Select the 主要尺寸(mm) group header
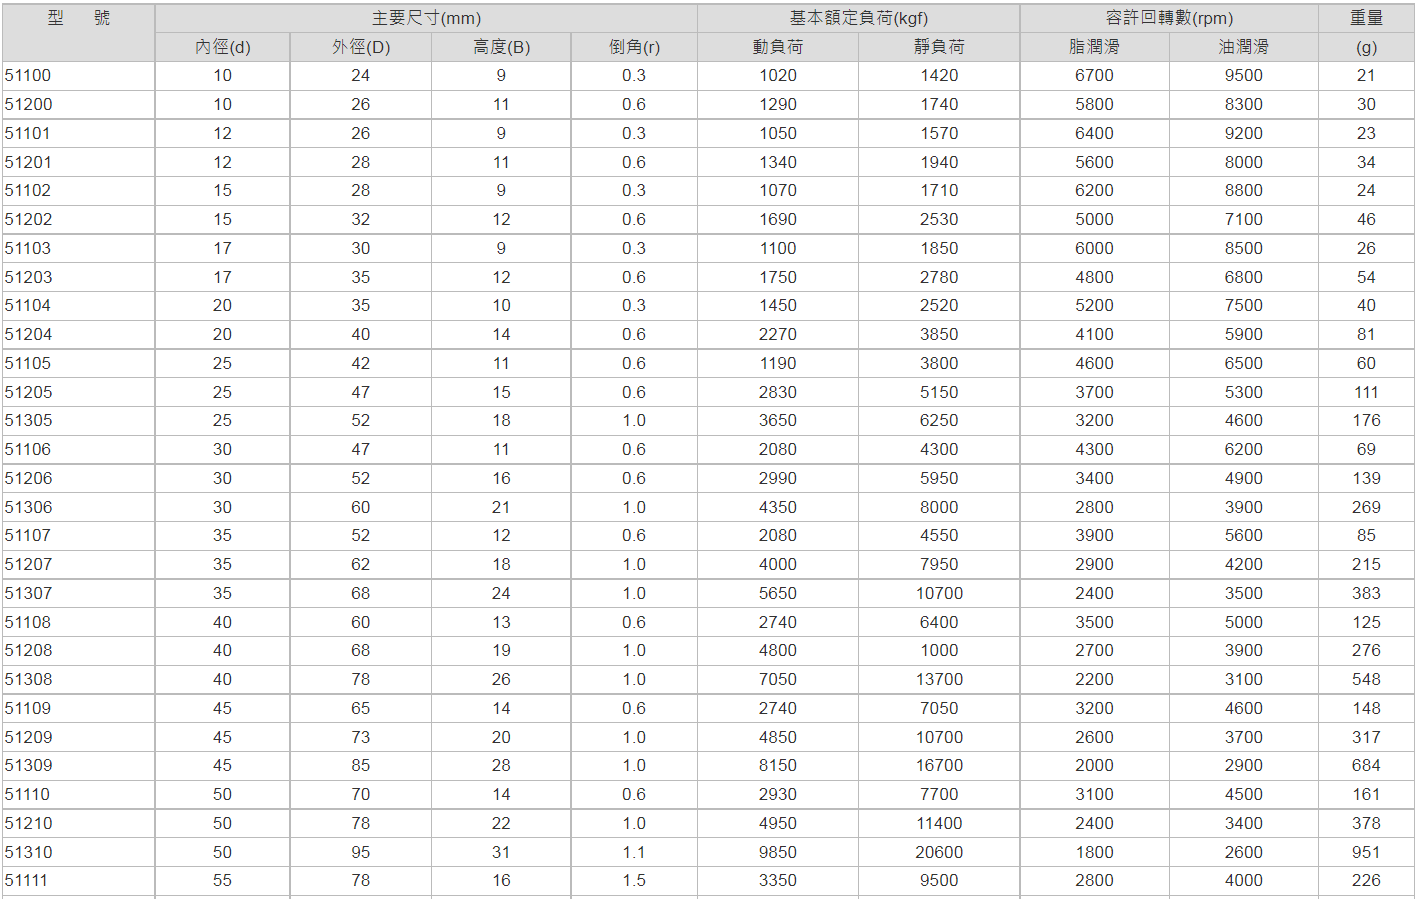Screen dimensions: 1417x899 tap(426, 18)
